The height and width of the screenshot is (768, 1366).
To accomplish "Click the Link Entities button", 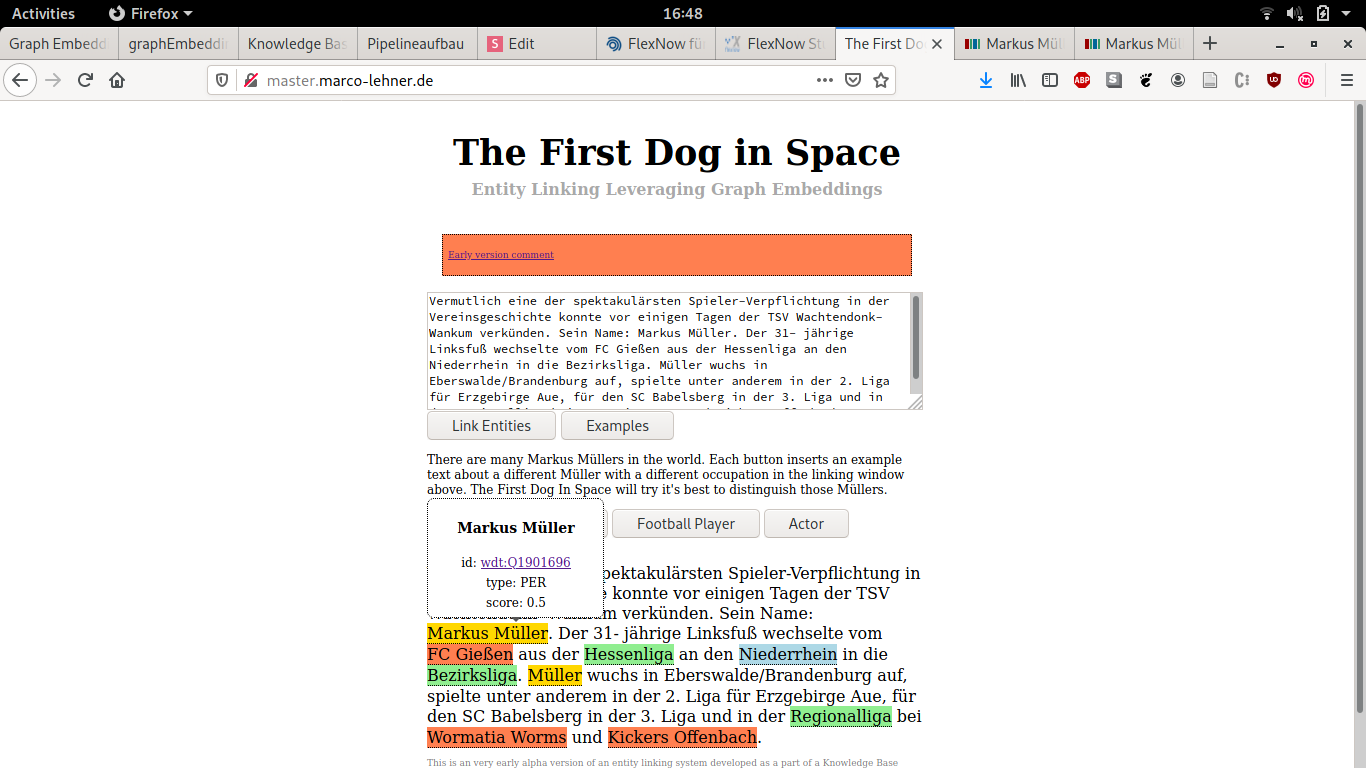I will coord(491,425).
